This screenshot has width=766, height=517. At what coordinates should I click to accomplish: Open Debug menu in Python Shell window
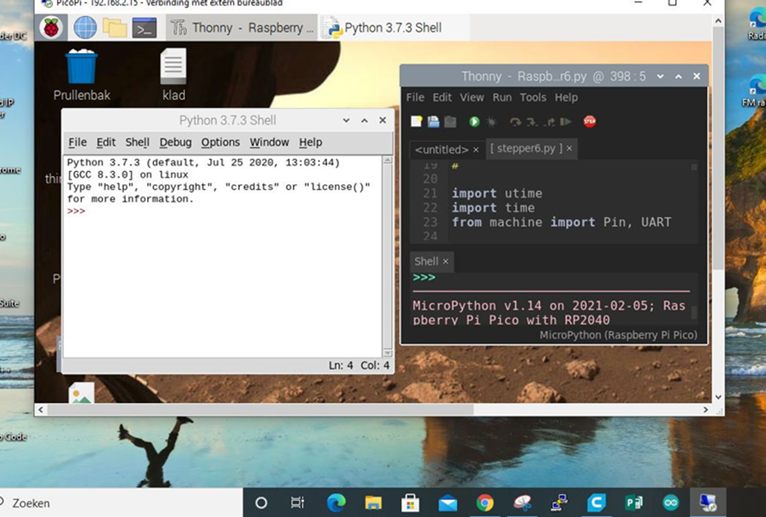(175, 142)
